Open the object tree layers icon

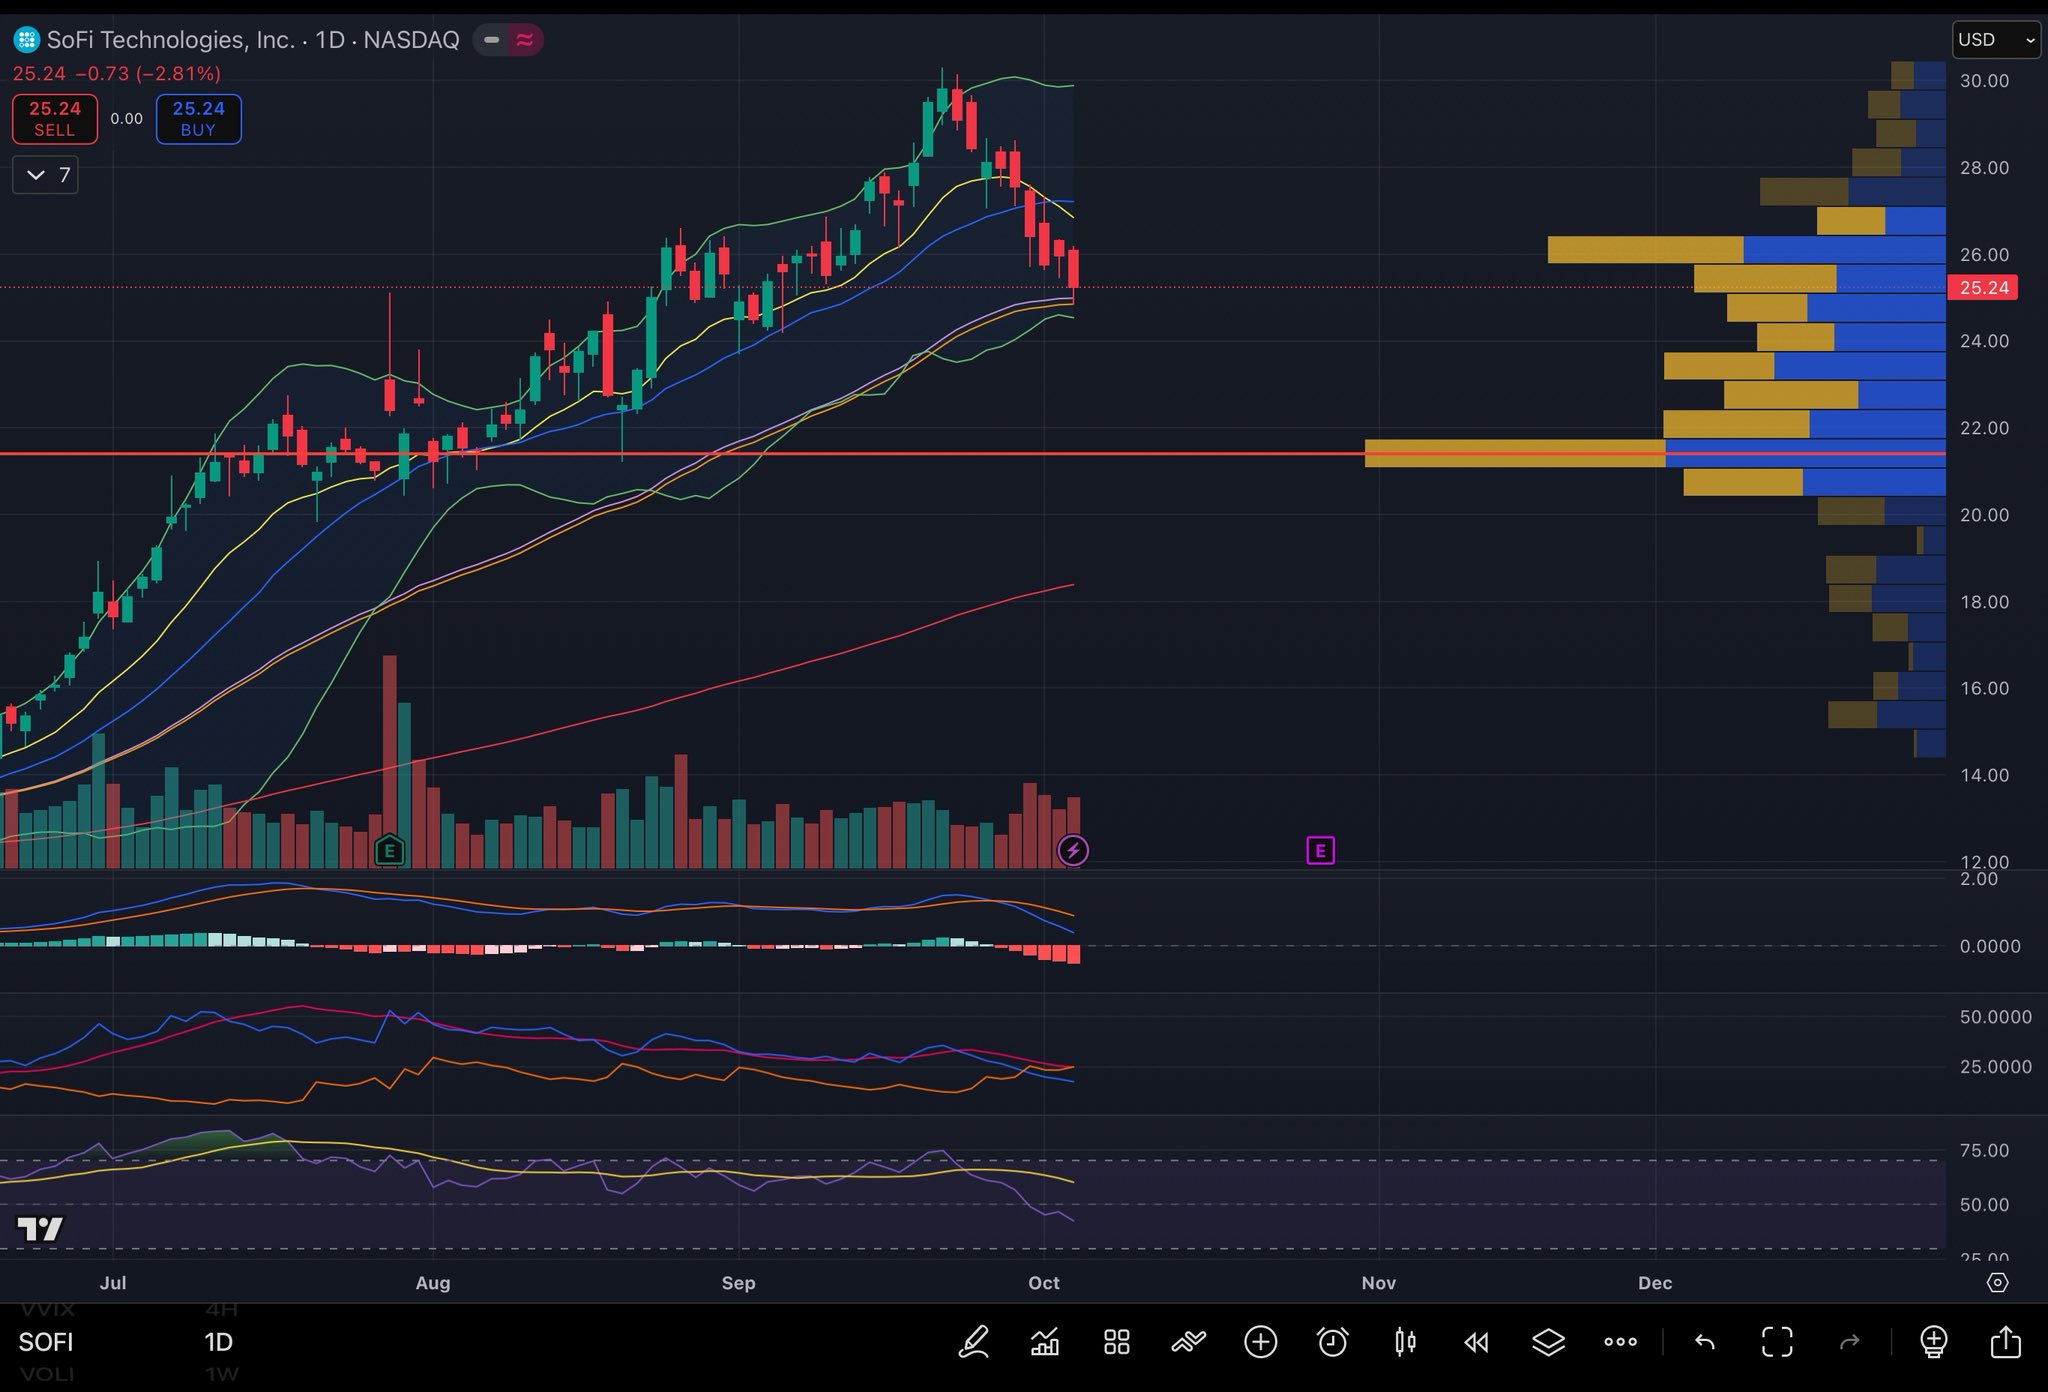click(x=1548, y=1341)
